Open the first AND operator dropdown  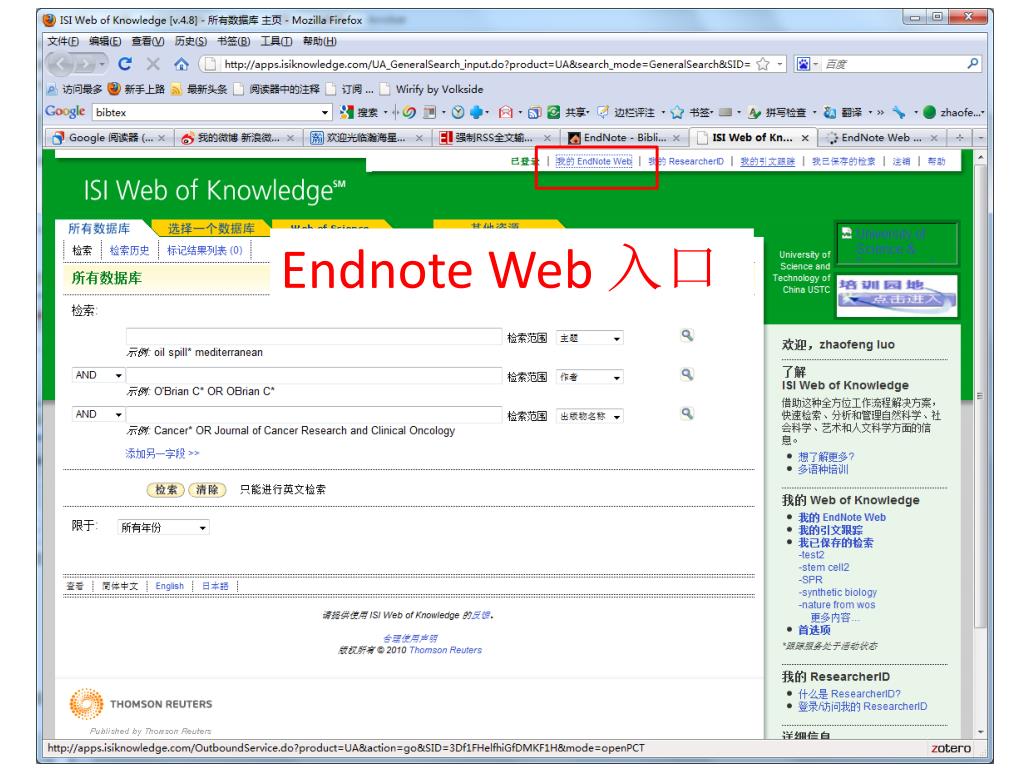pyautogui.click(x=98, y=375)
